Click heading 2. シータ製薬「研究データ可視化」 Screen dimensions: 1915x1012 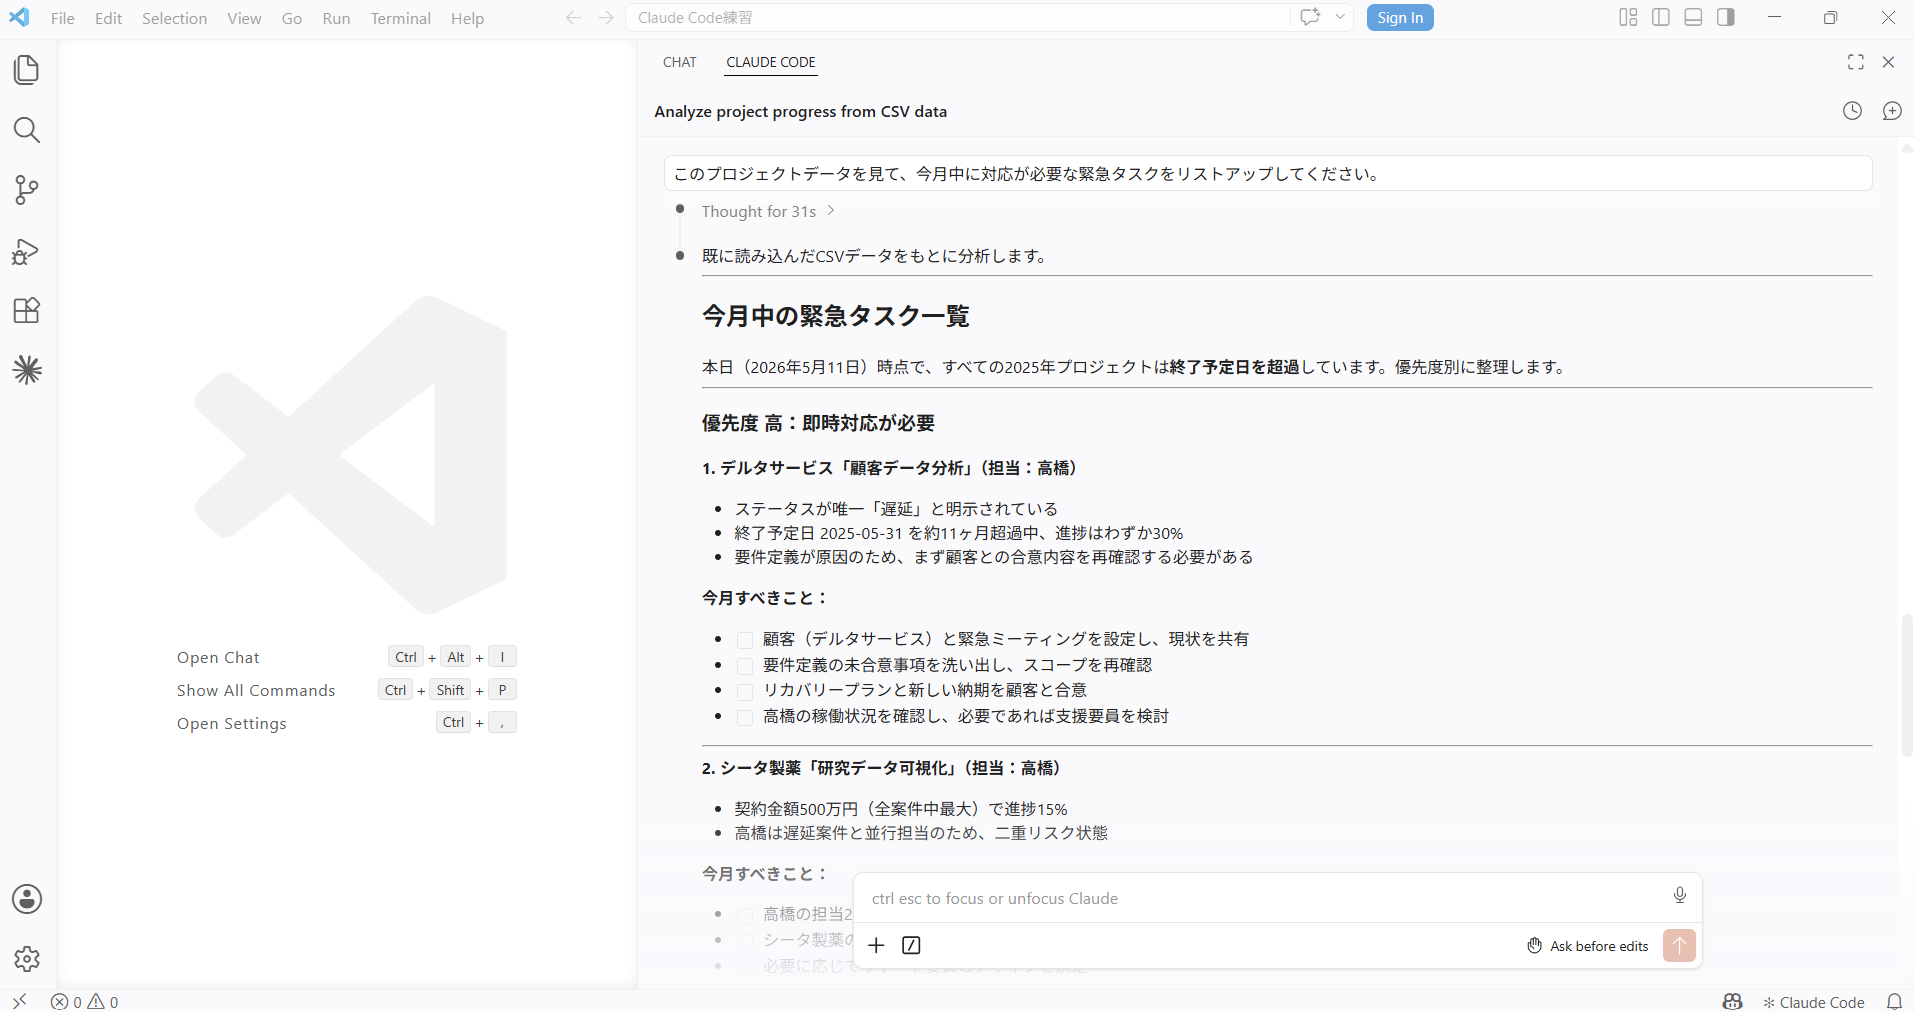tap(884, 768)
